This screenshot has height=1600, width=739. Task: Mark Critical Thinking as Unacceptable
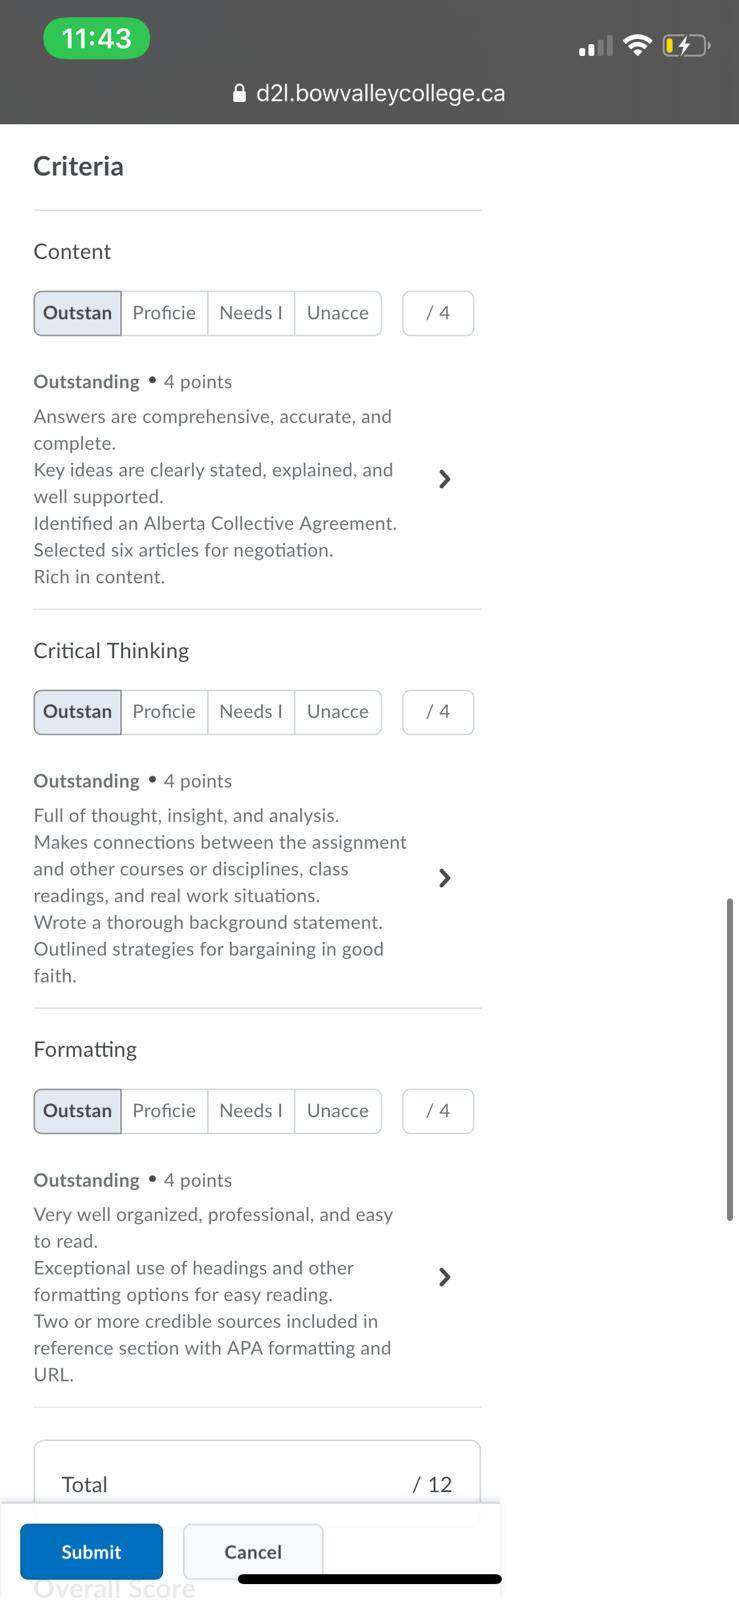tap(338, 712)
